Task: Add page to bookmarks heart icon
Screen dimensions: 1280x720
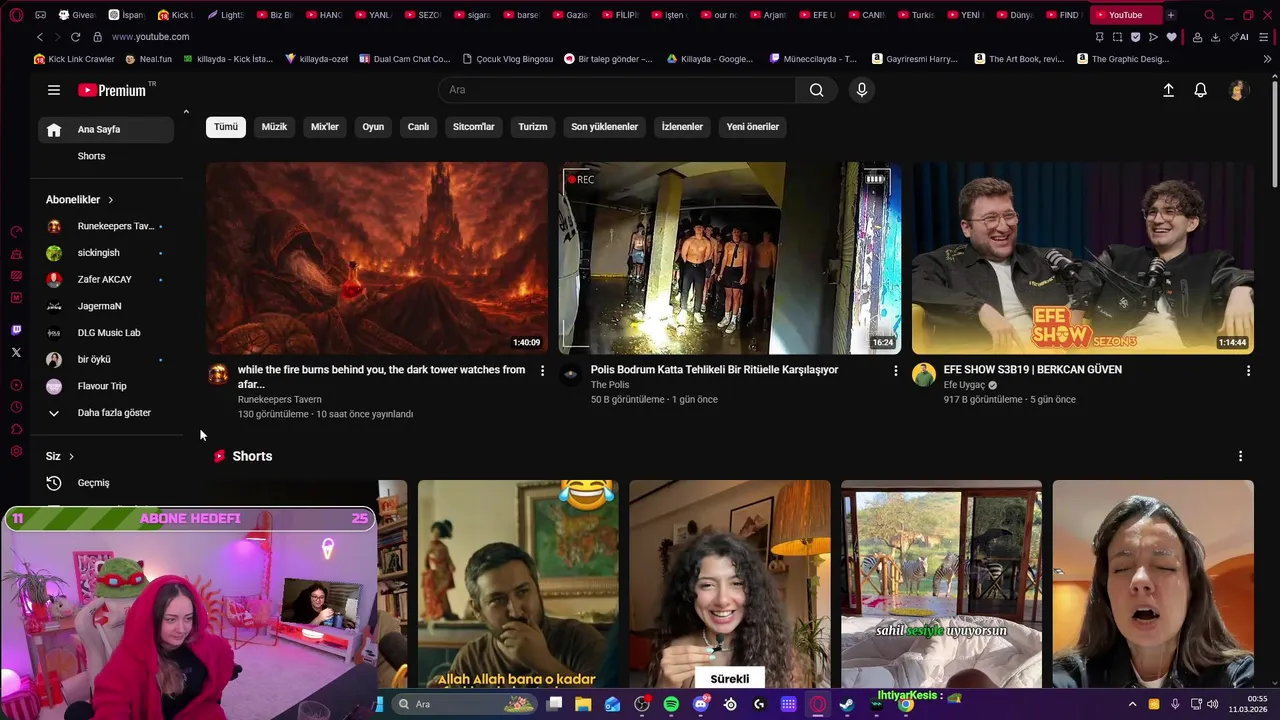Action: [x=1171, y=37]
